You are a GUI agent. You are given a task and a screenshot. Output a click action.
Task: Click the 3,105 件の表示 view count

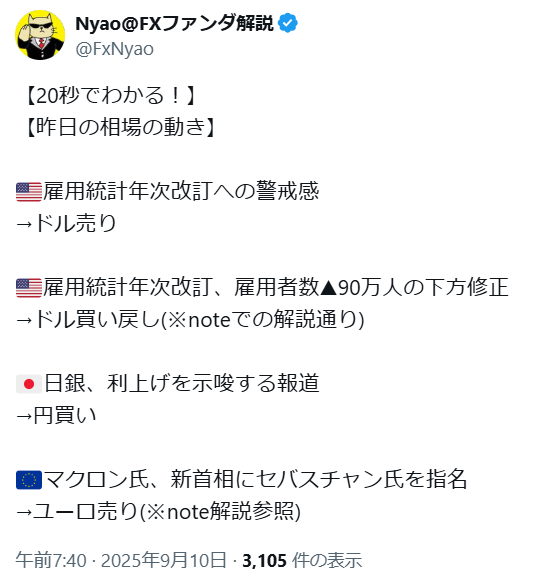point(302,561)
